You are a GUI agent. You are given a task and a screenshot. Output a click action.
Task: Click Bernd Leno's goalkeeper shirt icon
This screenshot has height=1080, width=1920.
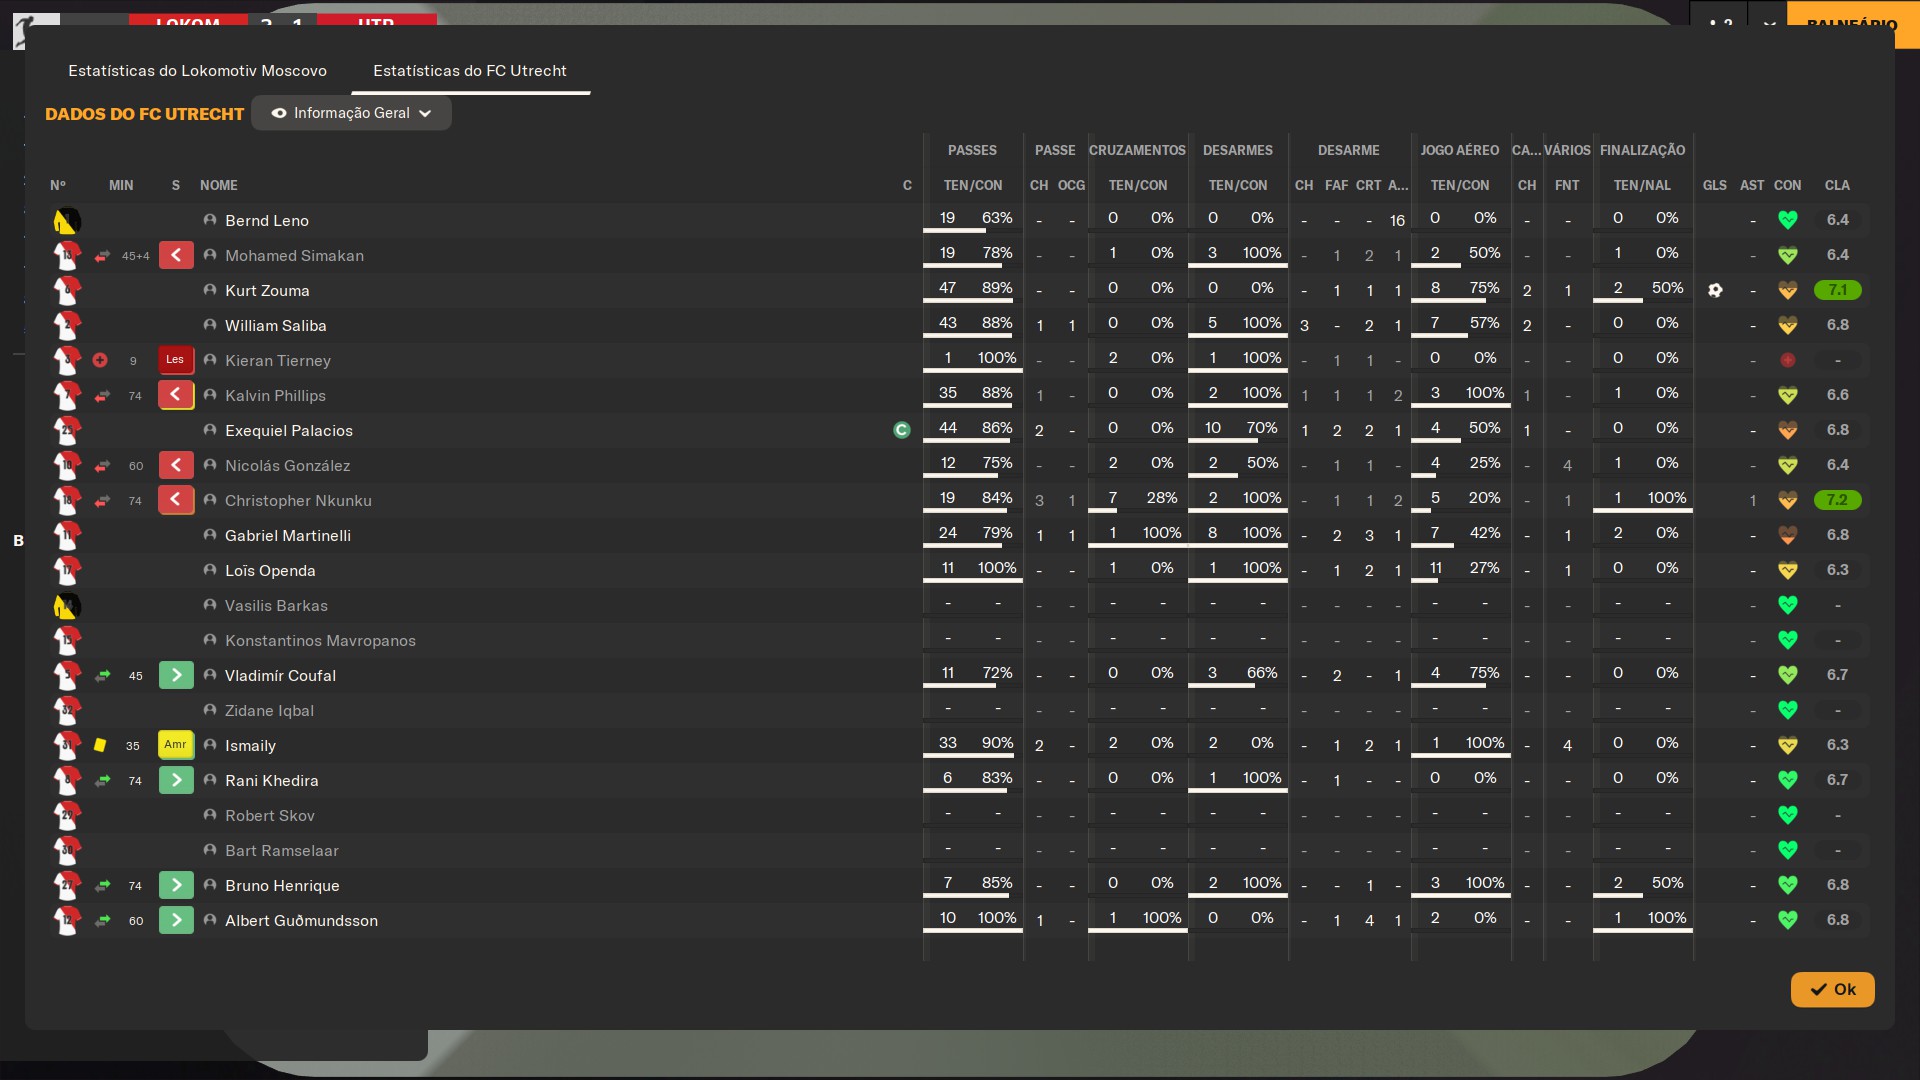pos(67,220)
